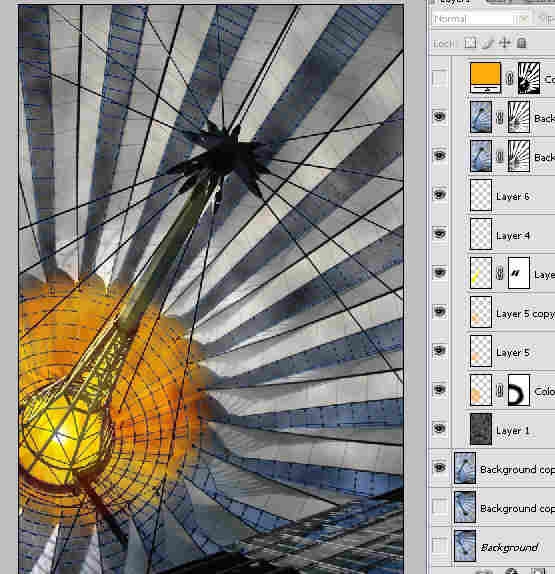Click the 'Layer 4' name text

click(513, 235)
